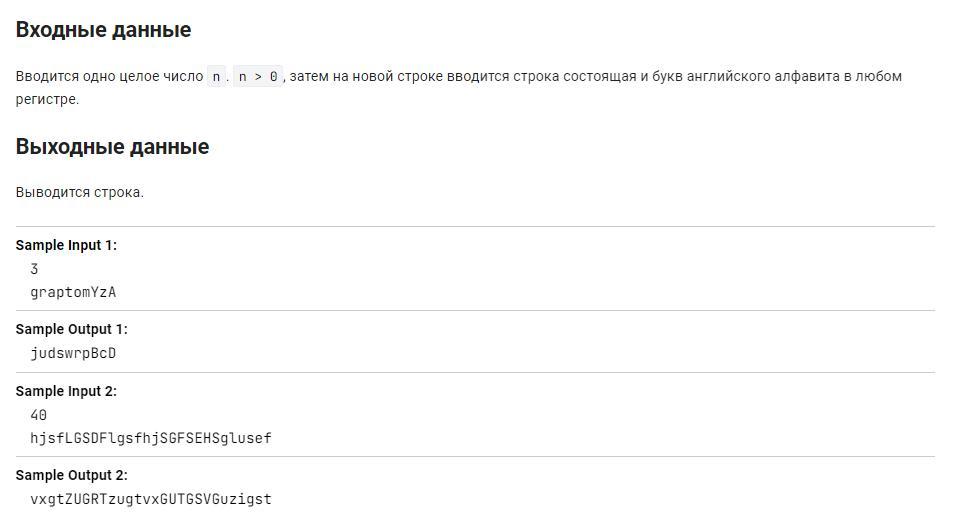The image size is (954, 520).
Task: Click the string 'graptomYzA'
Action: pos(73,292)
